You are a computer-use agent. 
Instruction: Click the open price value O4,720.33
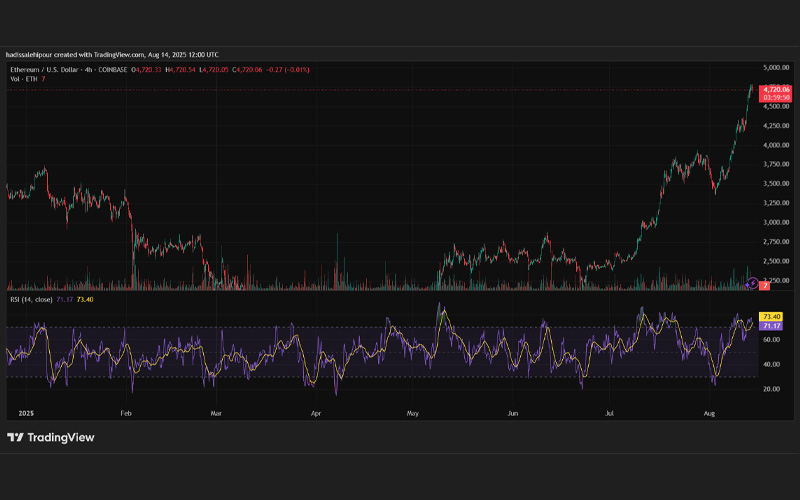146,70
